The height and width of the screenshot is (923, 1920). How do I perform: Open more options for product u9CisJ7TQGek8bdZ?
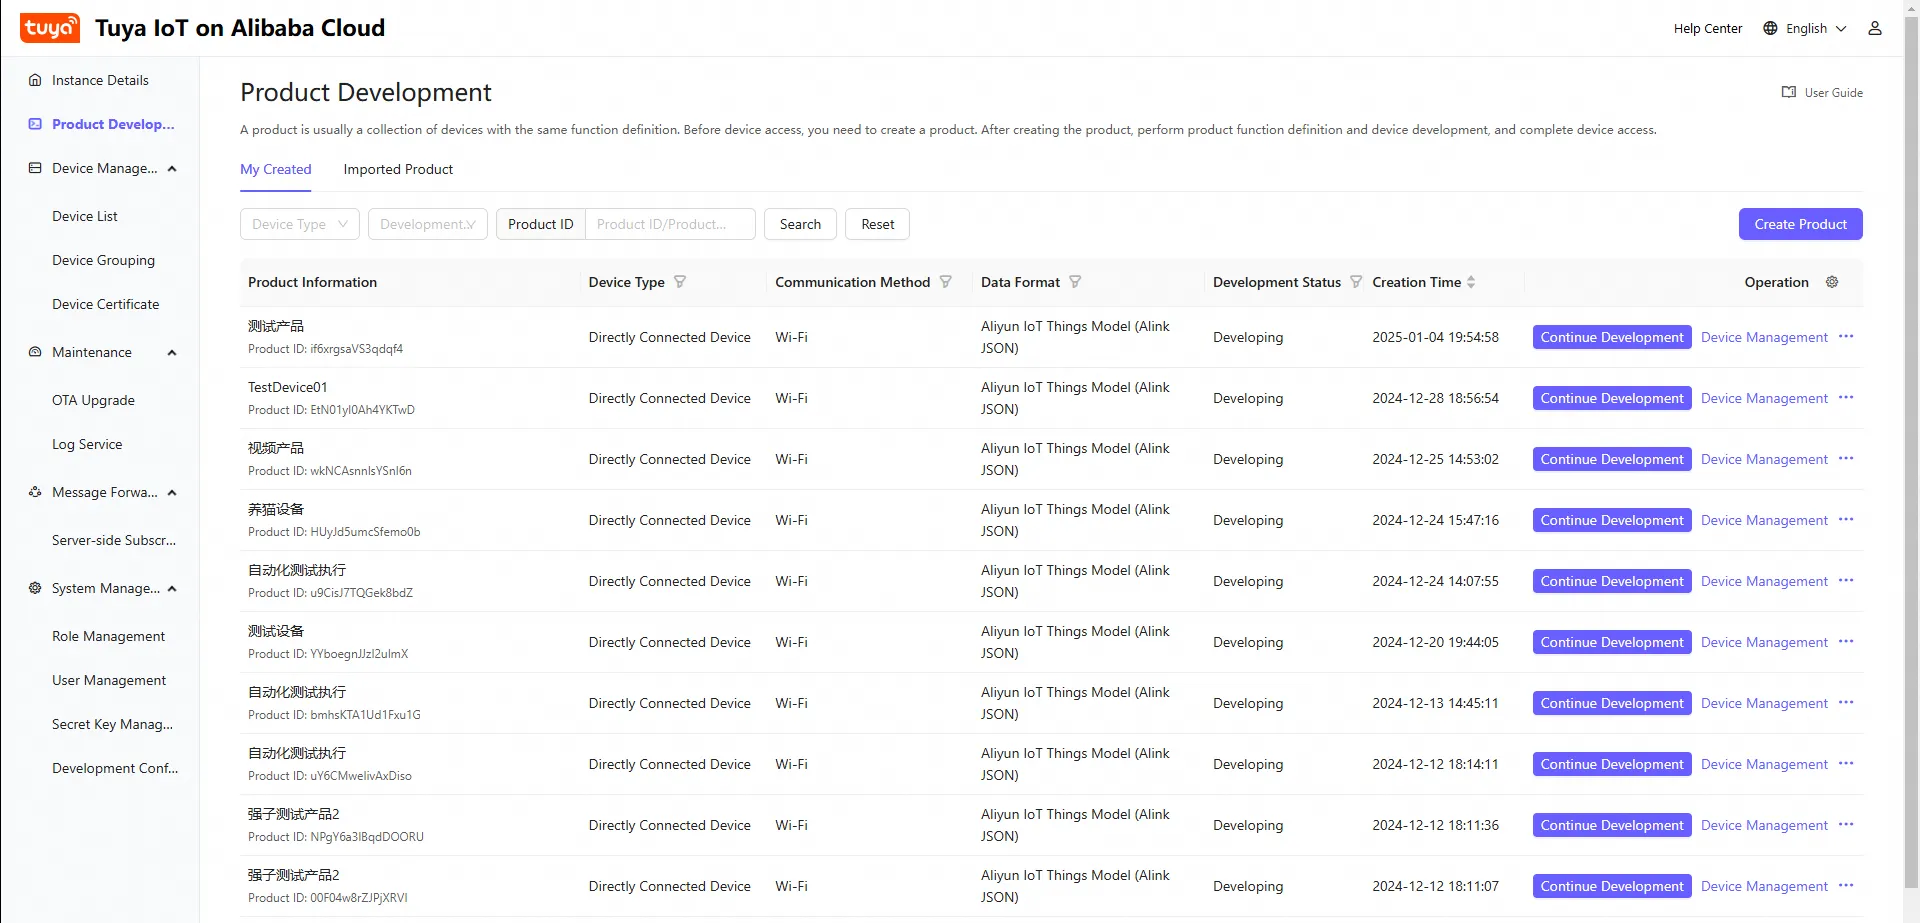tap(1846, 581)
